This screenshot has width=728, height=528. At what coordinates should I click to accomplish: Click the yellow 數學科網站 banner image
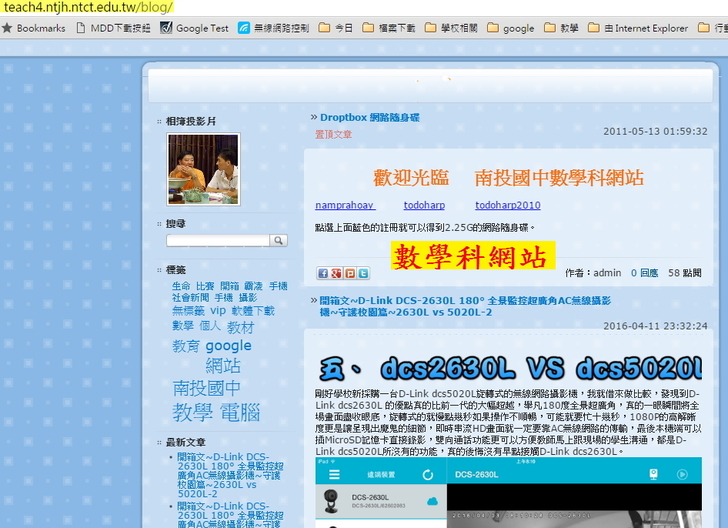tap(473, 256)
